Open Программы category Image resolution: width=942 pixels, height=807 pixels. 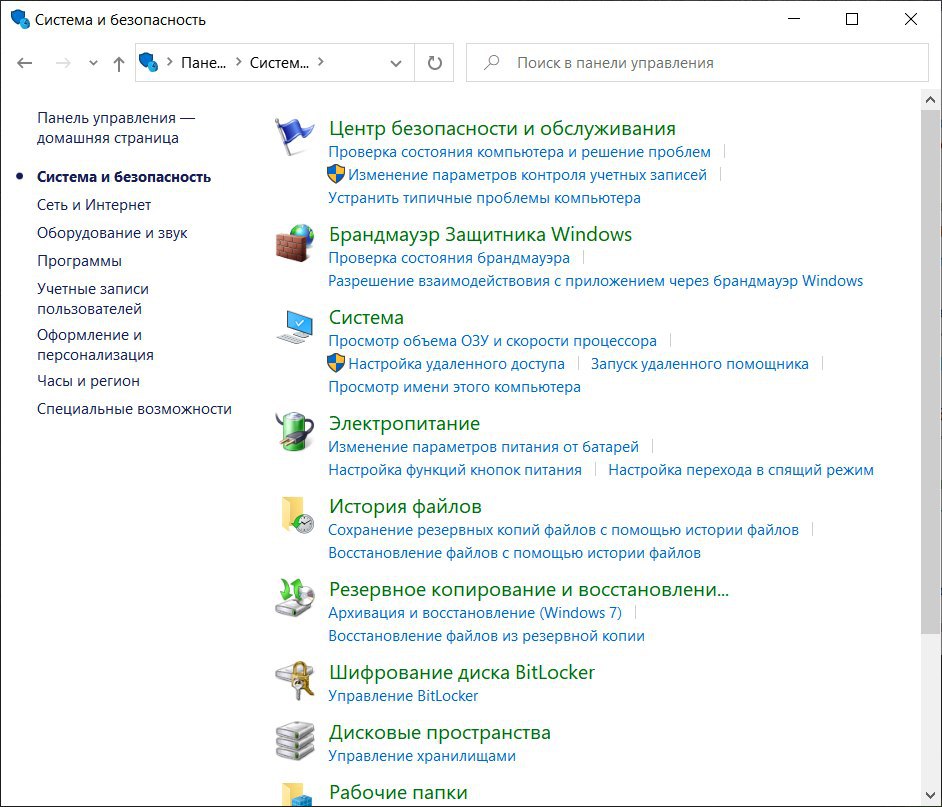[79, 261]
